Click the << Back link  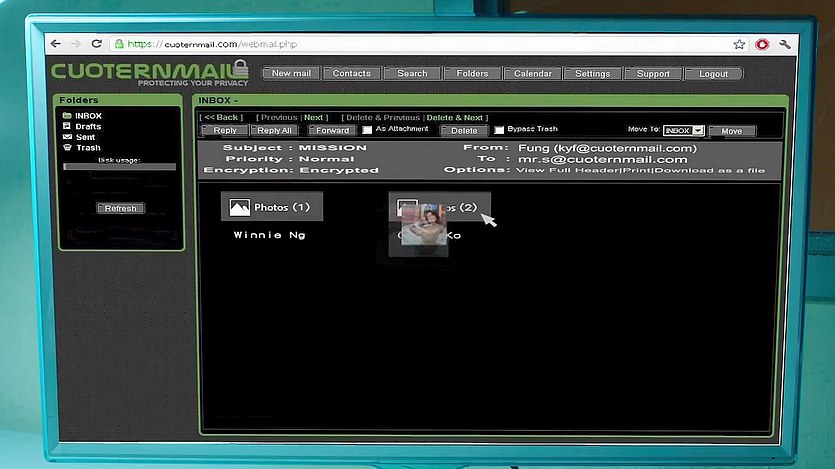click(221, 117)
